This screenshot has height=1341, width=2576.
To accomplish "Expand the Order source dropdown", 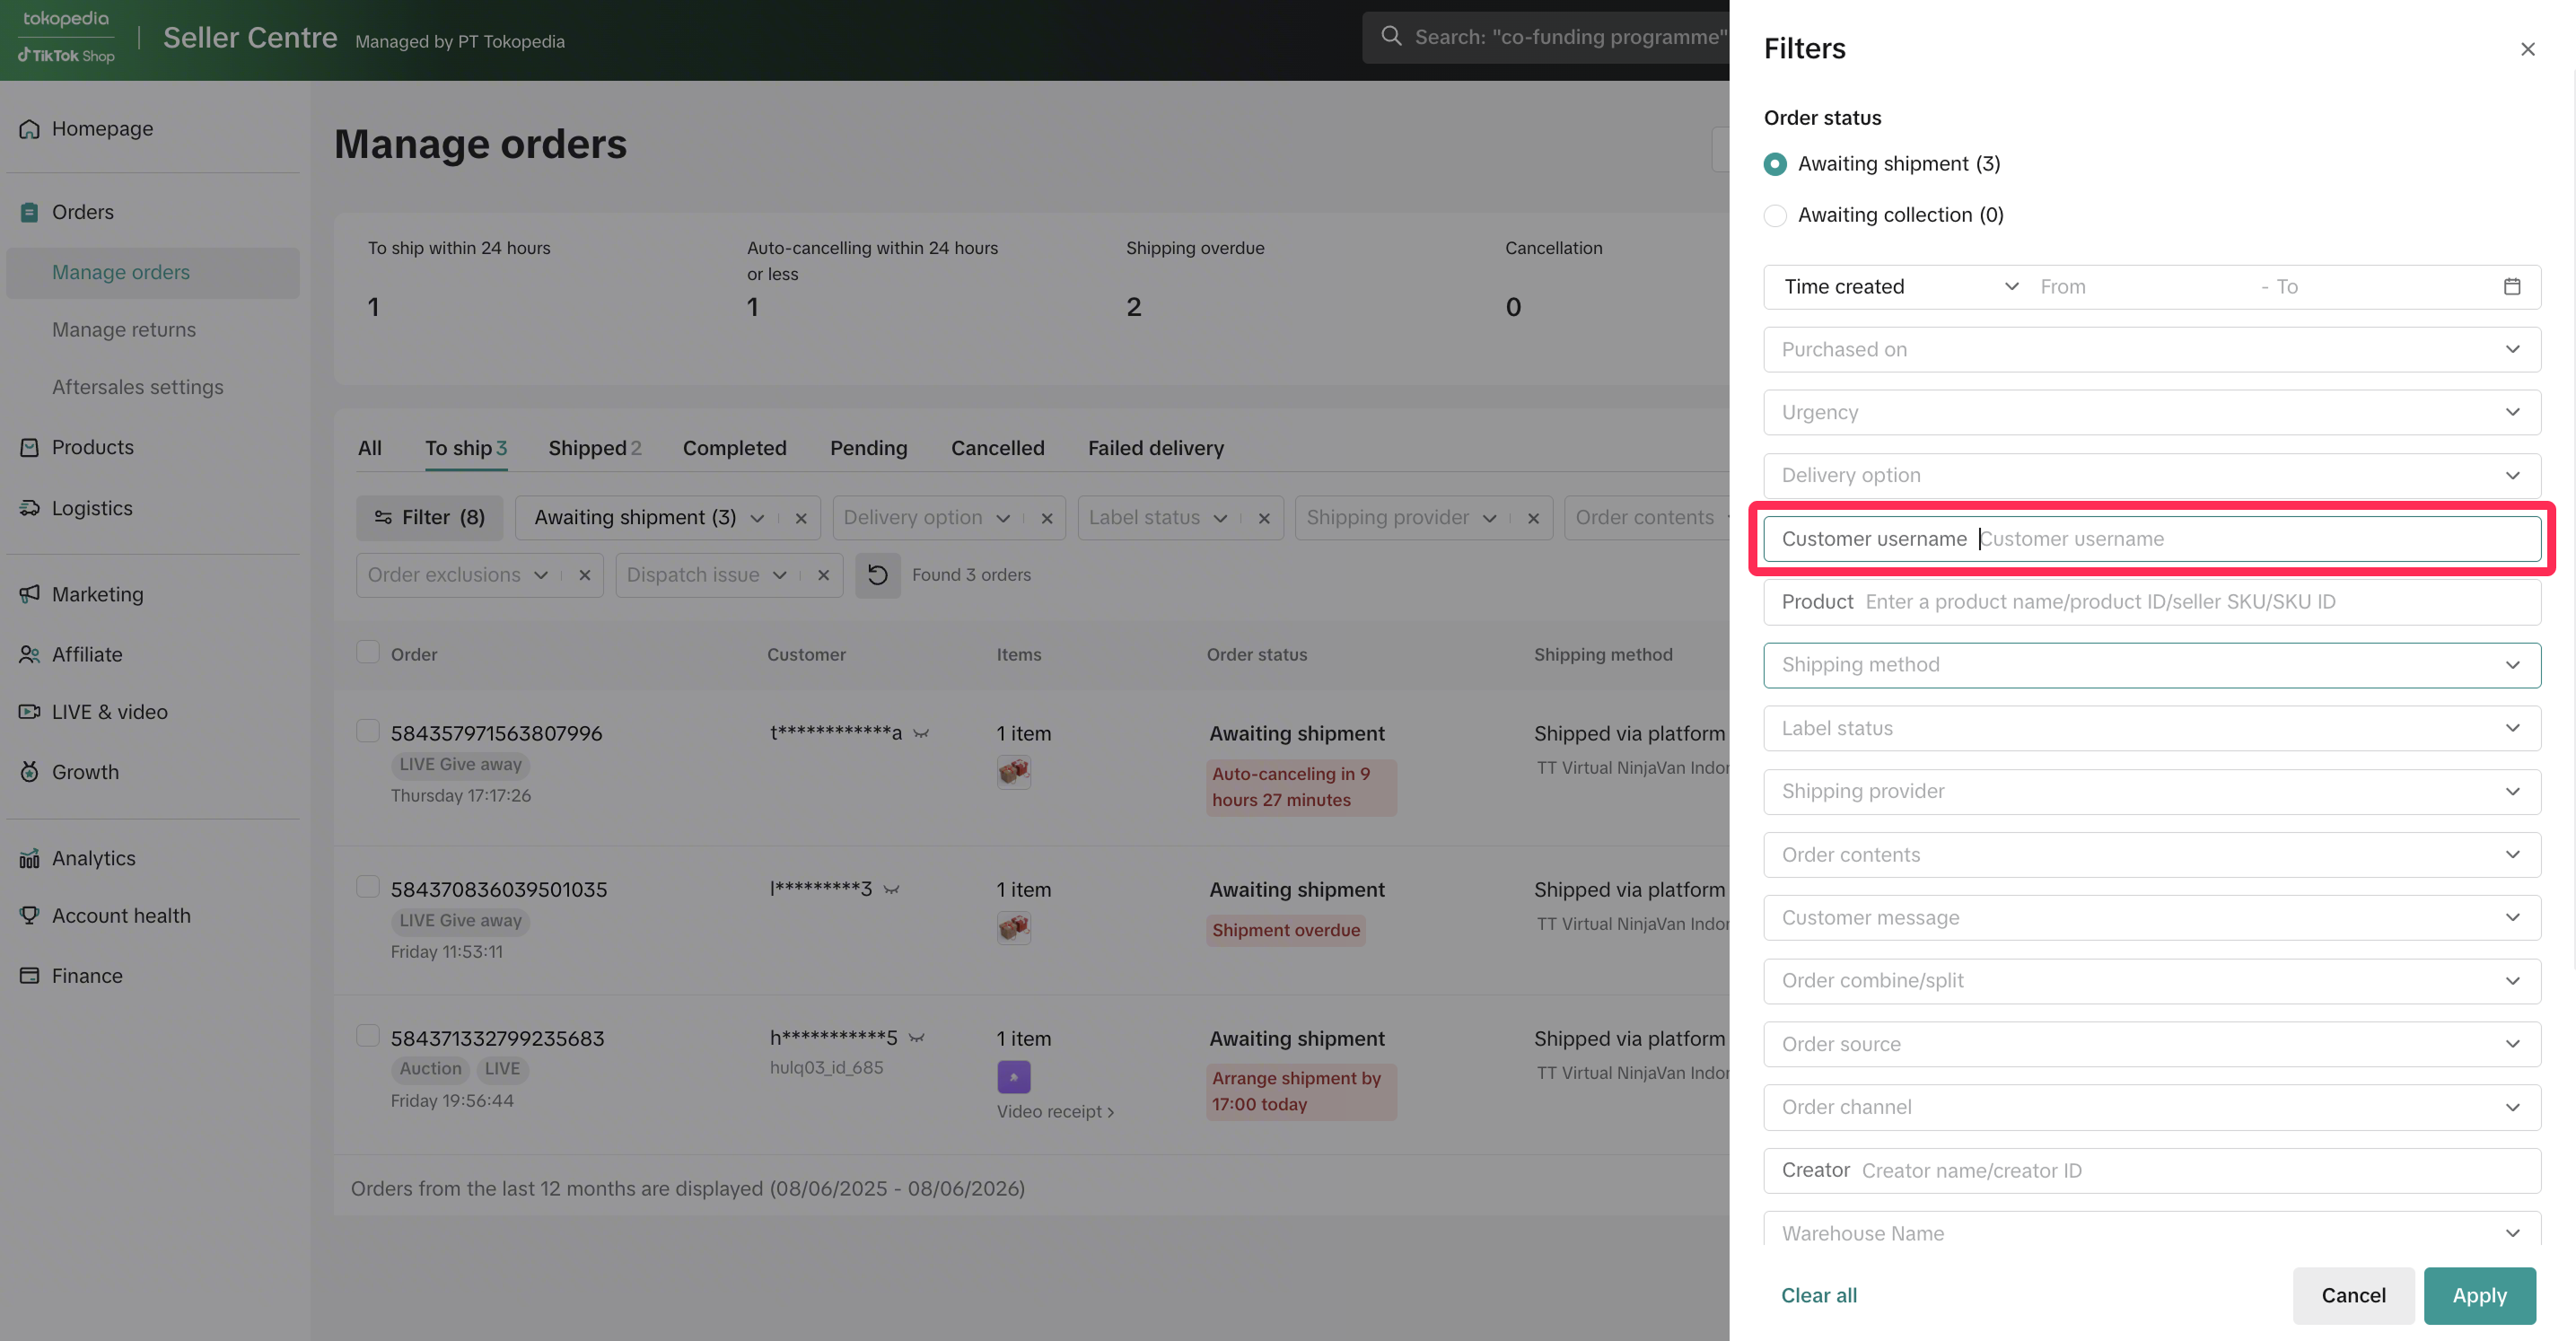I will [x=2152, y=1044].
